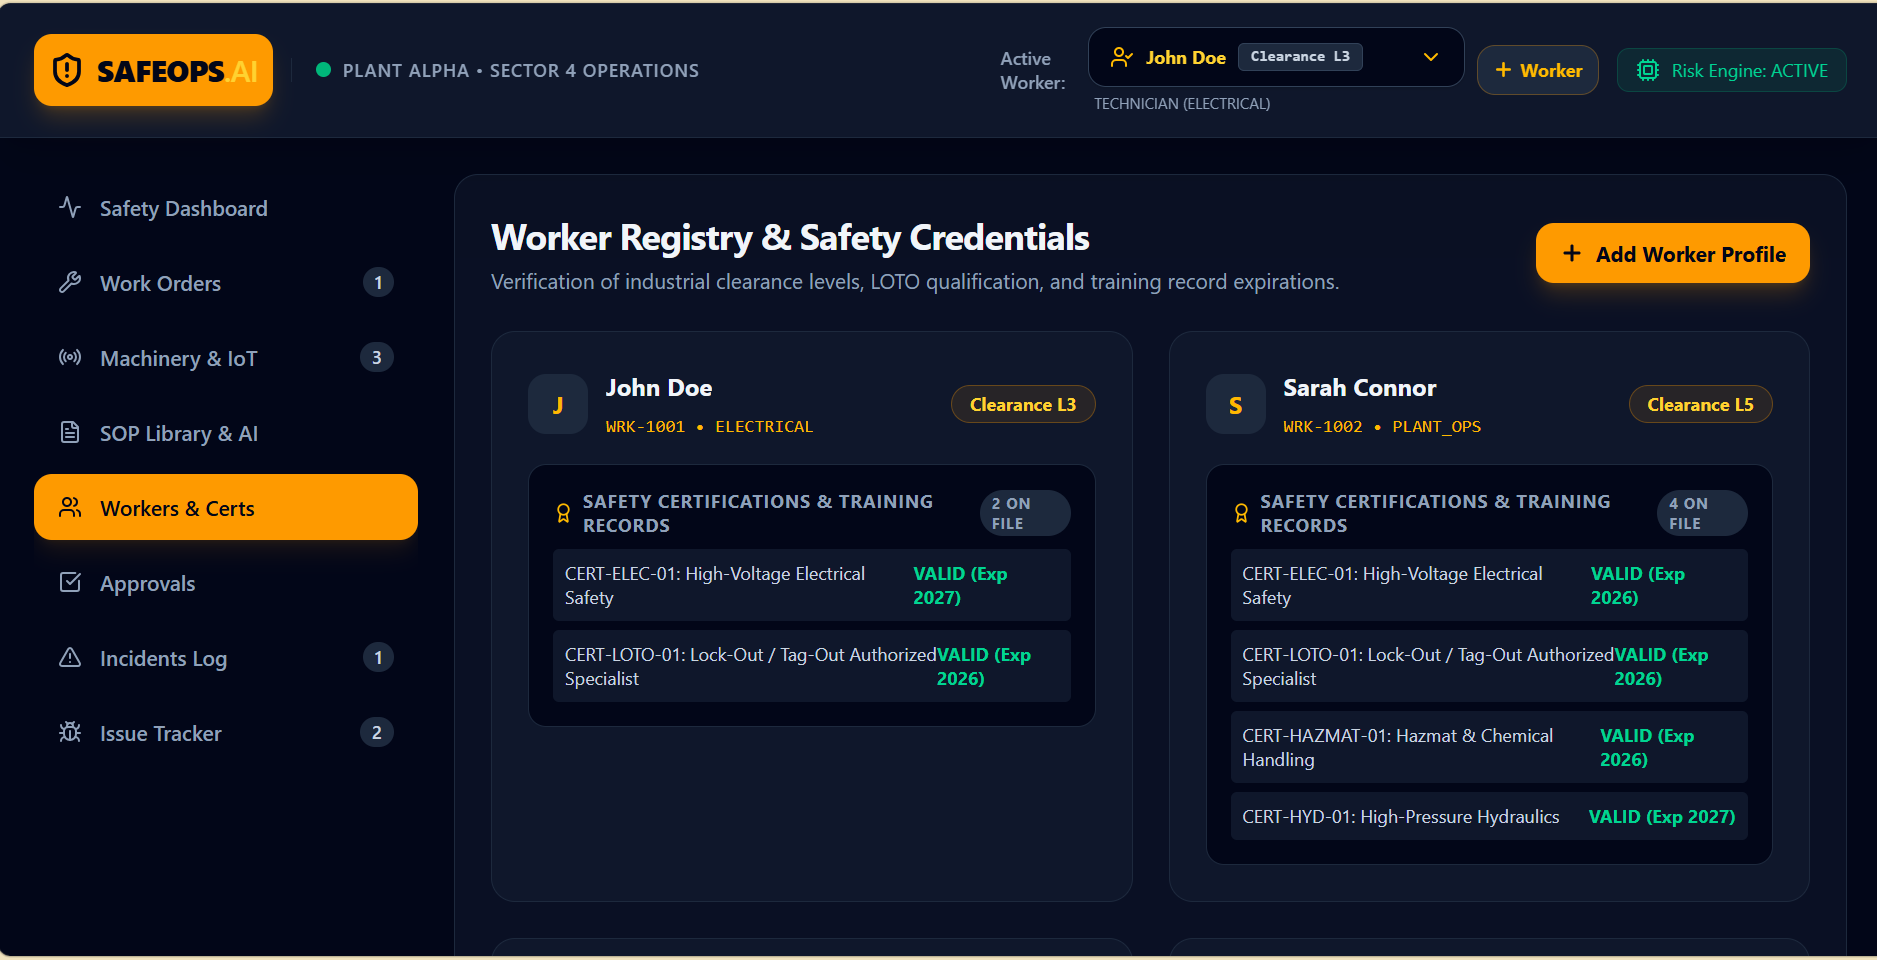The height and width of the screenshot is (960, 1877).
Task: Go to Work Orders
Action: click(226, 283)
